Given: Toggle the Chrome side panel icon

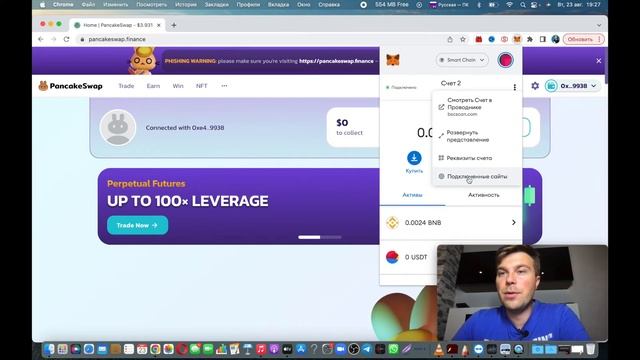Looking at the screenshot, I should pyautogui.click(x=542, y=39).
